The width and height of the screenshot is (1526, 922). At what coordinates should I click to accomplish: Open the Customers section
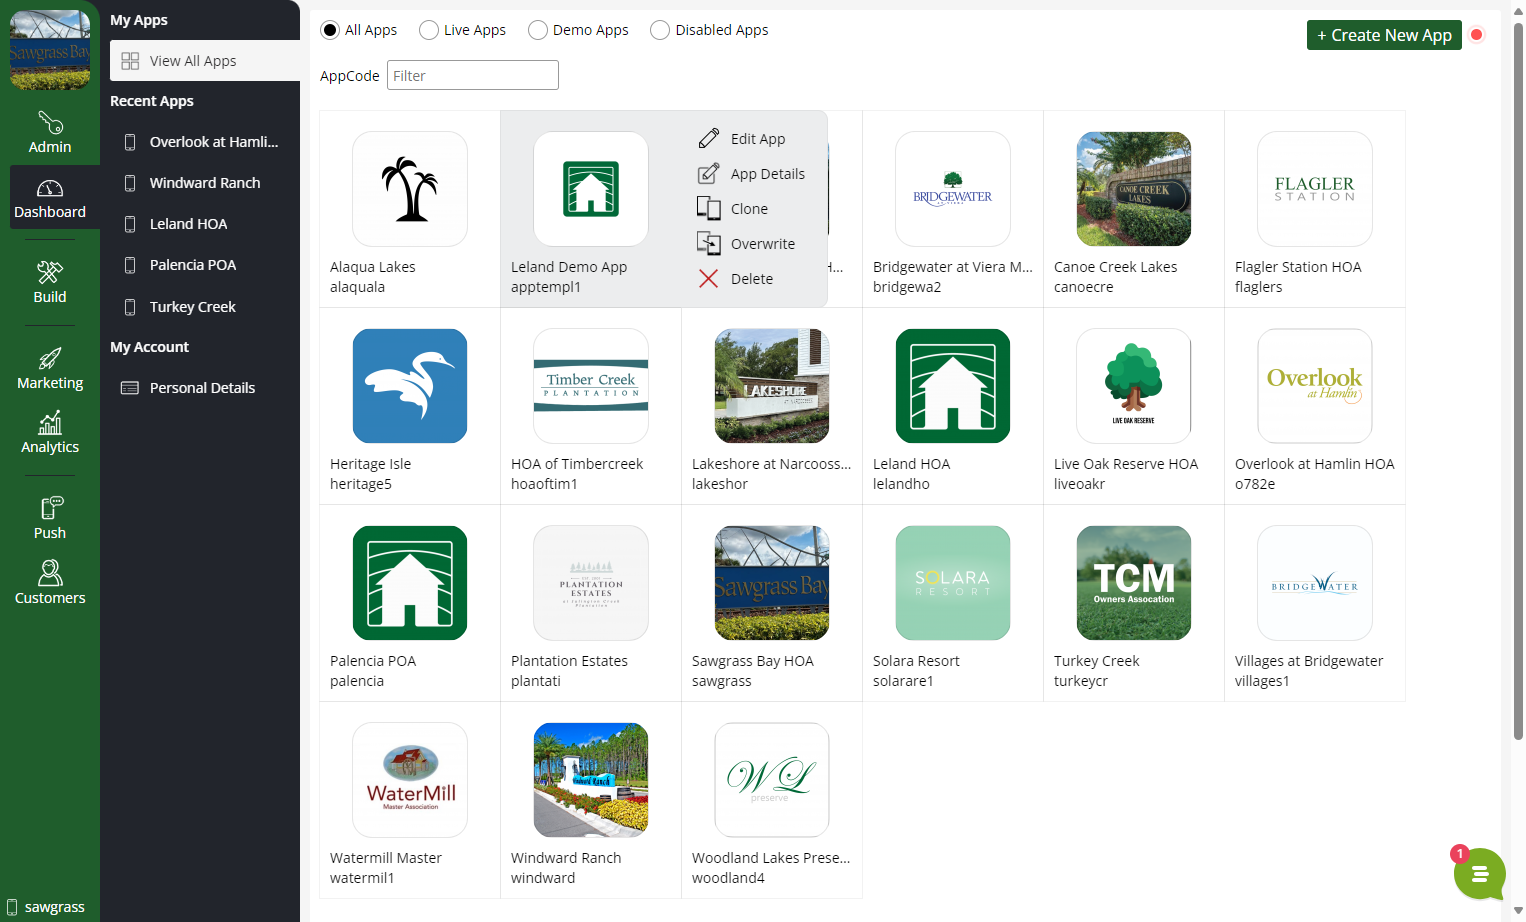(x=50, y=583)
